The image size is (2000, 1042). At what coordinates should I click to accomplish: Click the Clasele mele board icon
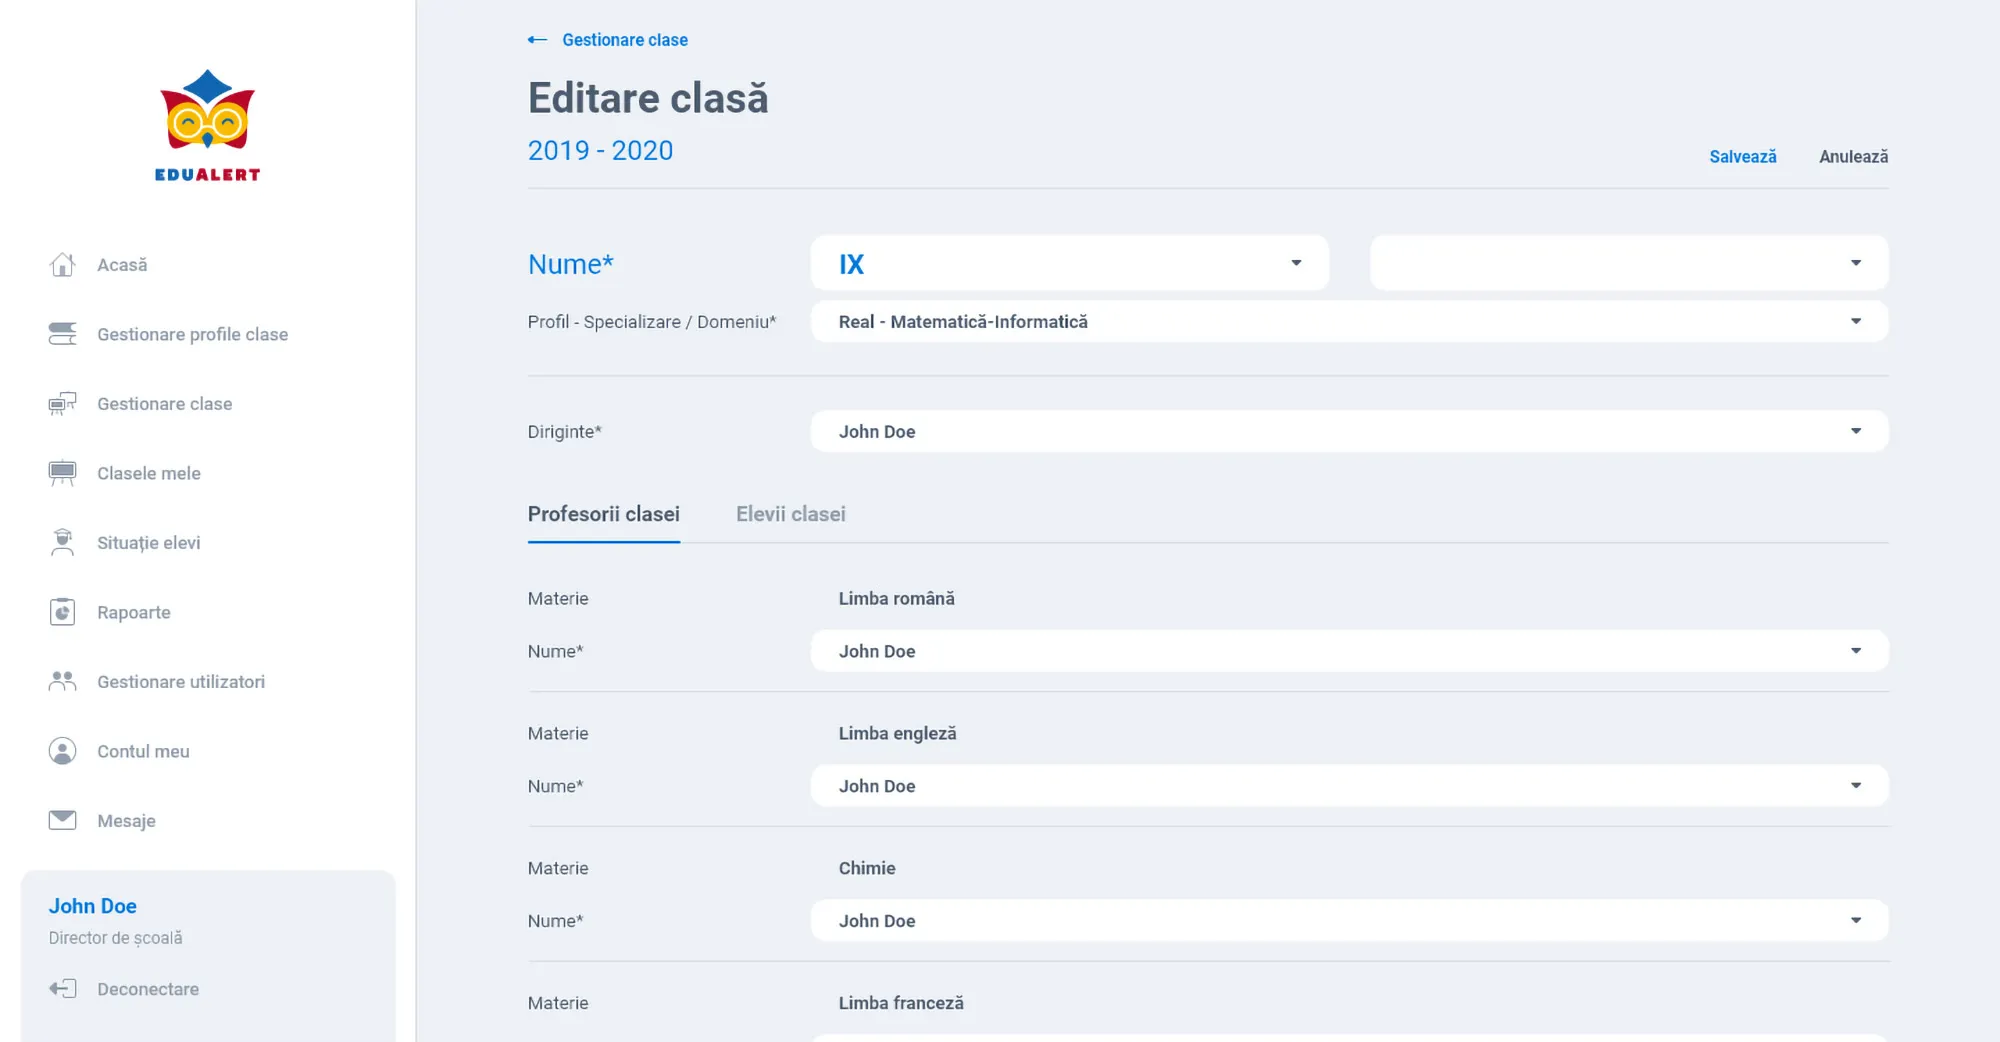(x=62, y=473)
